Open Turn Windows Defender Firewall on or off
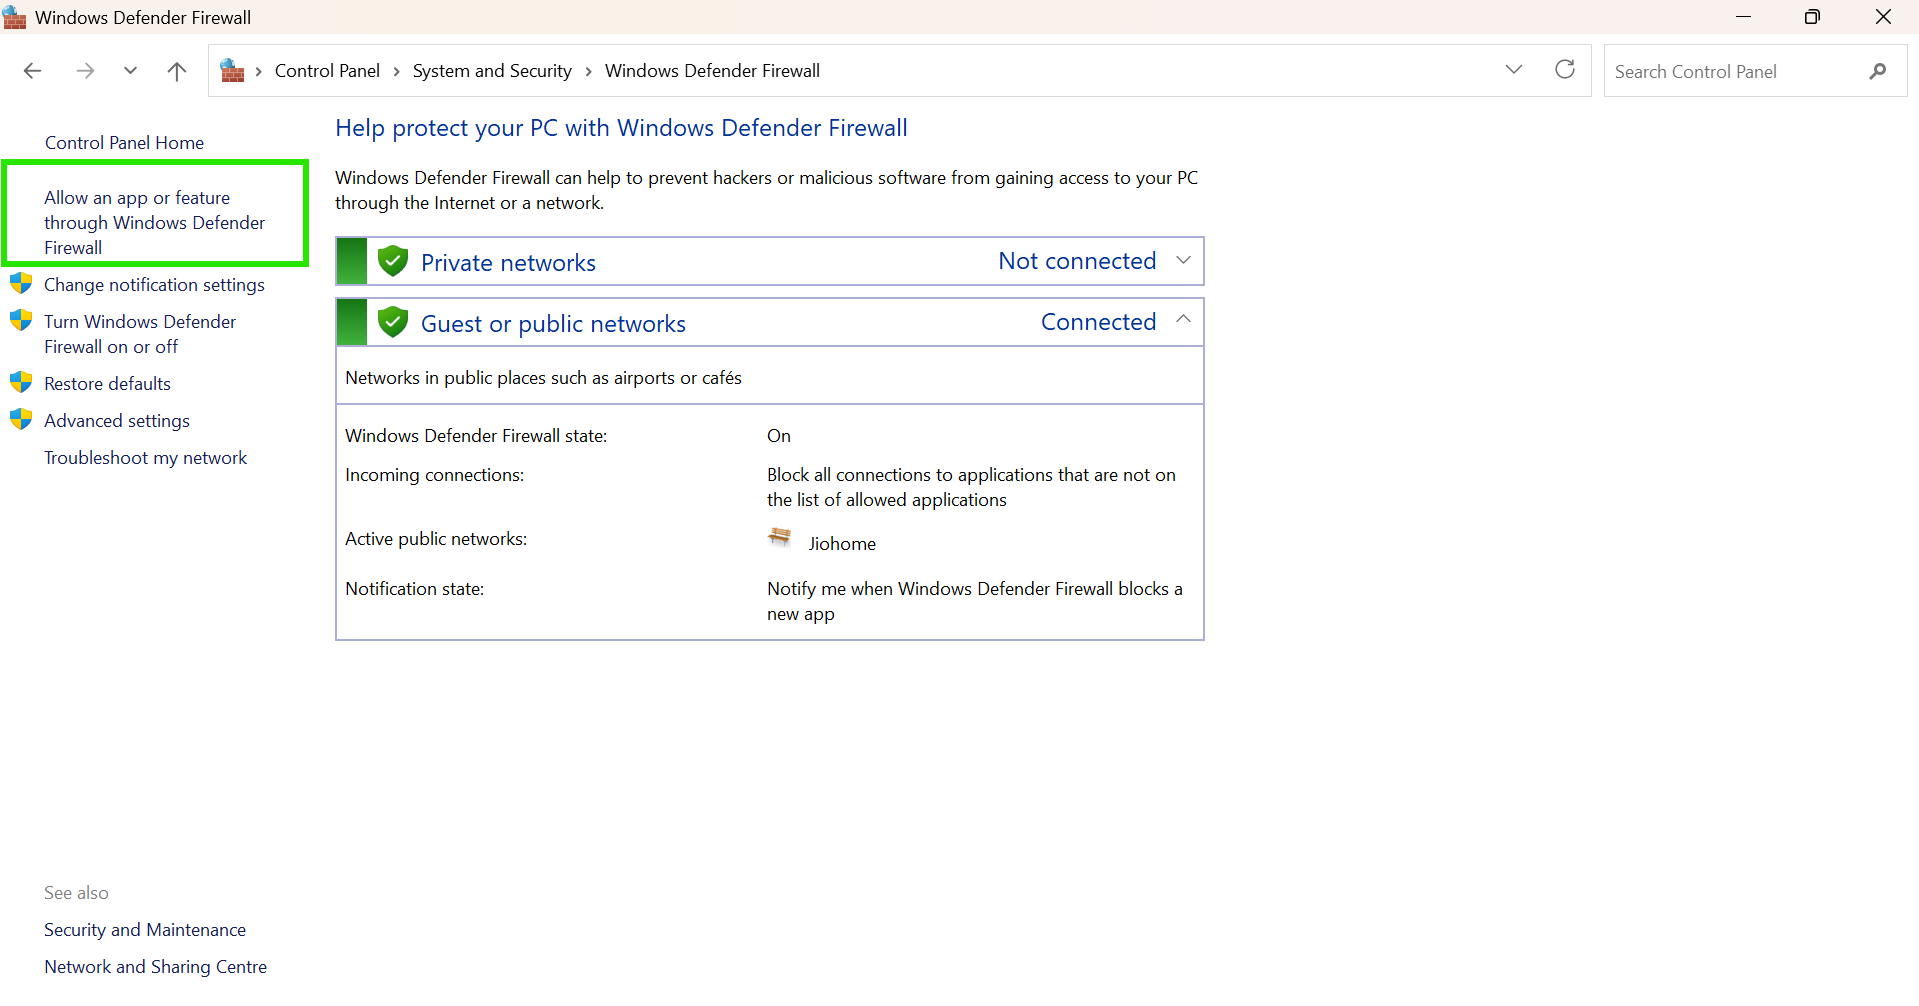 140,334
